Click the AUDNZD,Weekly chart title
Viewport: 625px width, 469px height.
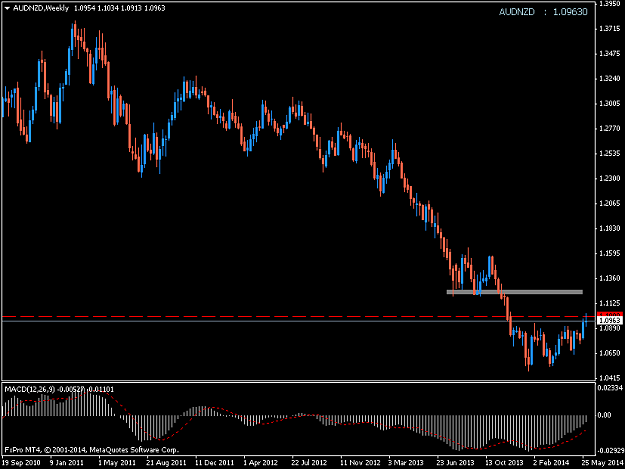point(41,8)
